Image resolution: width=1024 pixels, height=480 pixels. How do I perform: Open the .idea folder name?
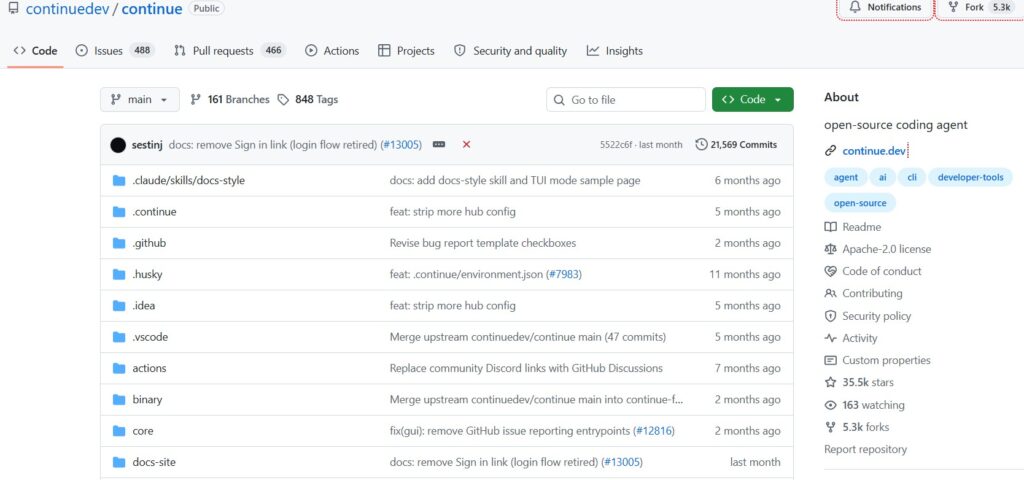pyautogui.click(x=144, y=306)
